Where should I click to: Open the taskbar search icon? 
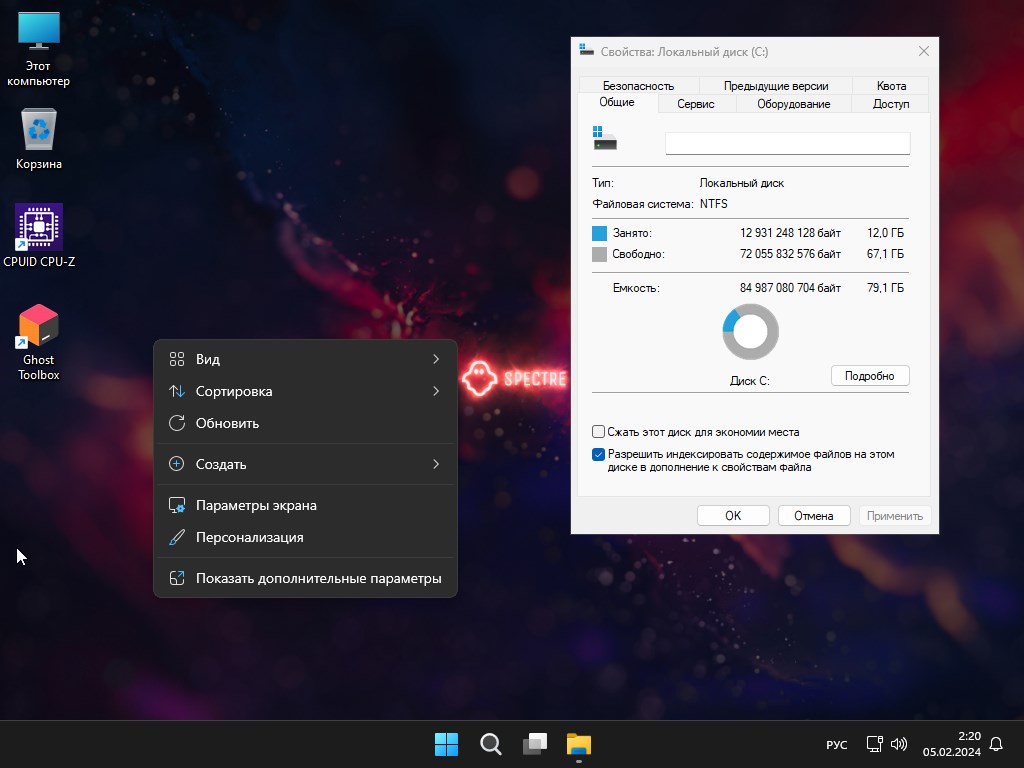(x=490, y=744)
